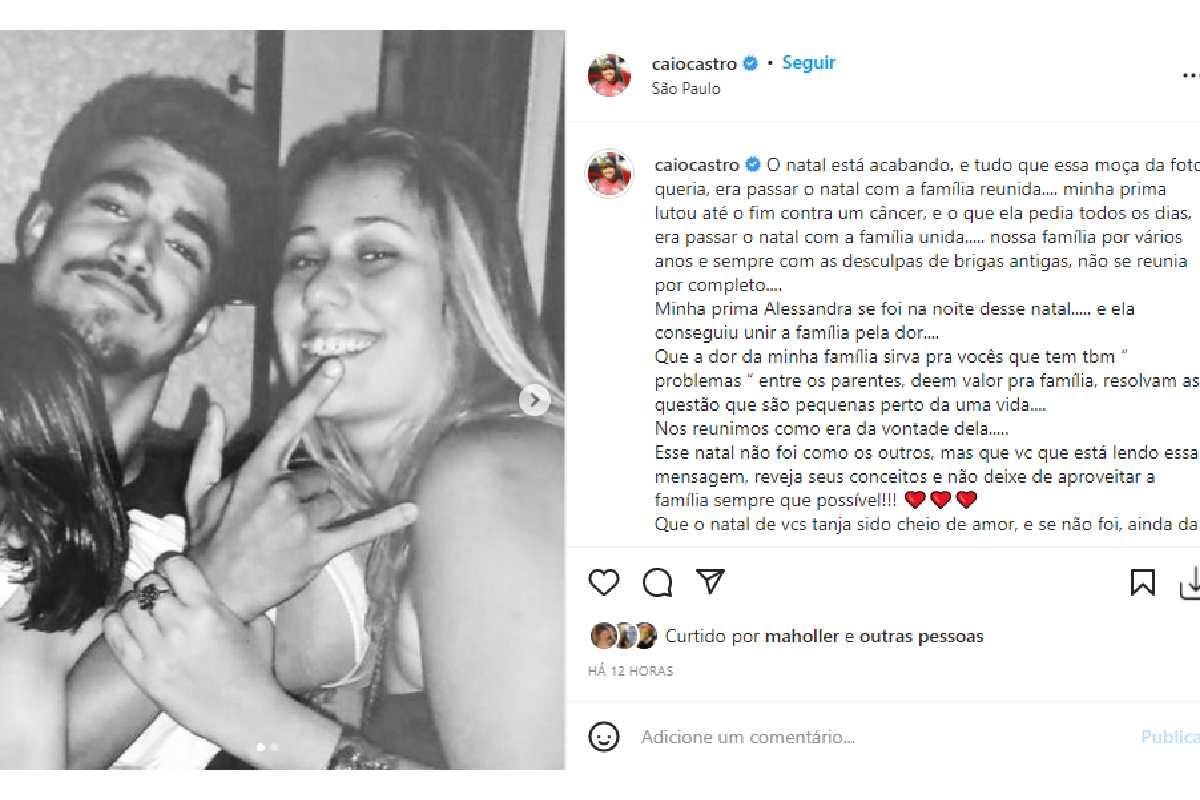
Task: Open the emoji picker smiley icon
Action: pos(604,738)
